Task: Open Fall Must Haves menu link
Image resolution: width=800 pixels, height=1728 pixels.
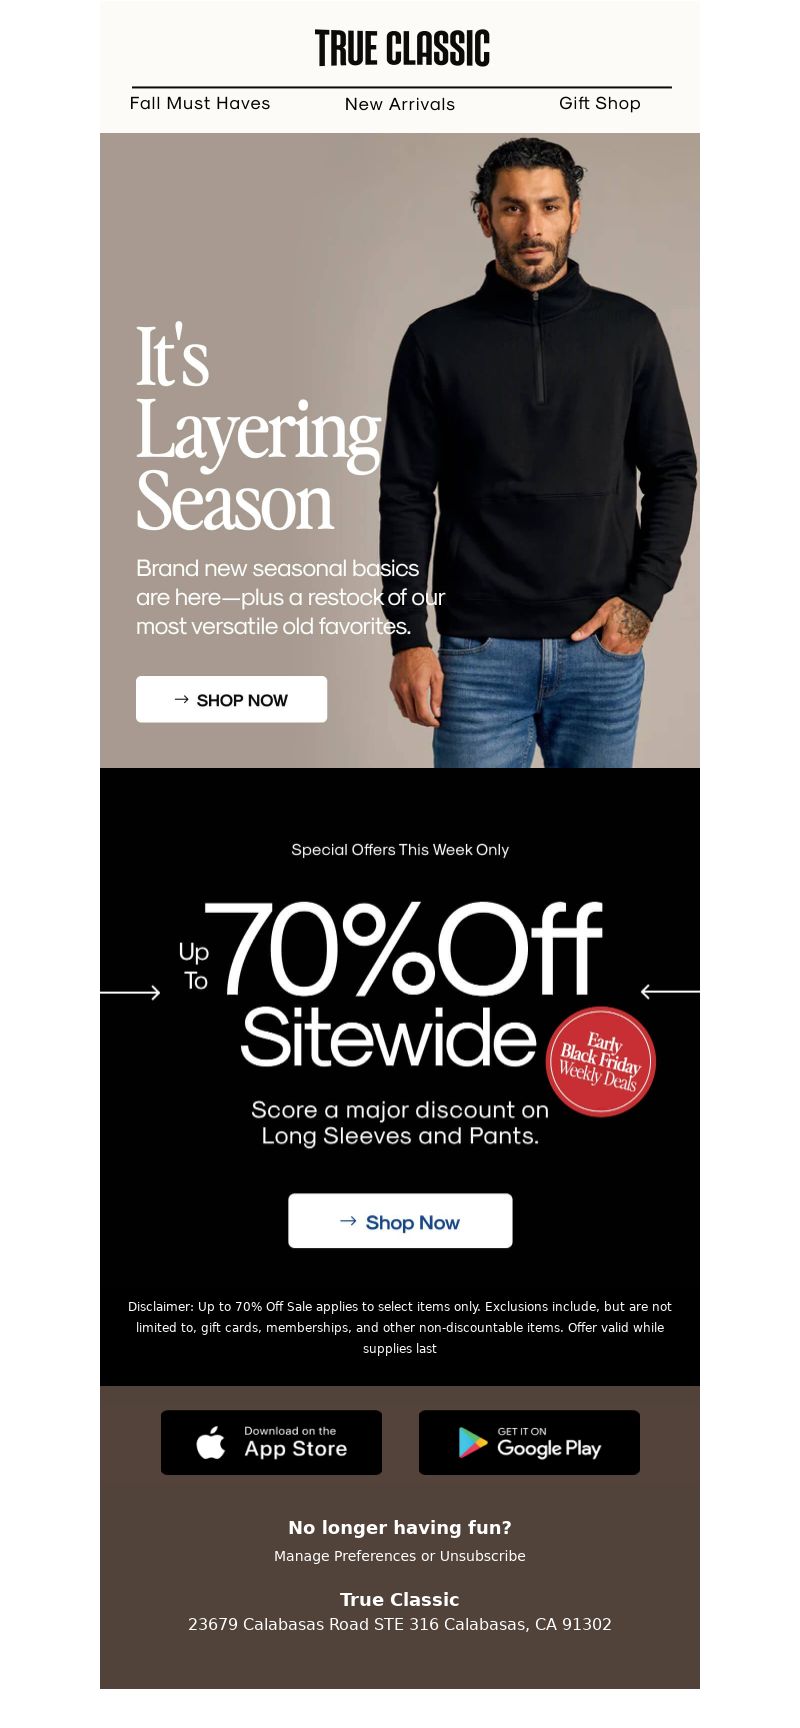Action: (x=200, y=103)
